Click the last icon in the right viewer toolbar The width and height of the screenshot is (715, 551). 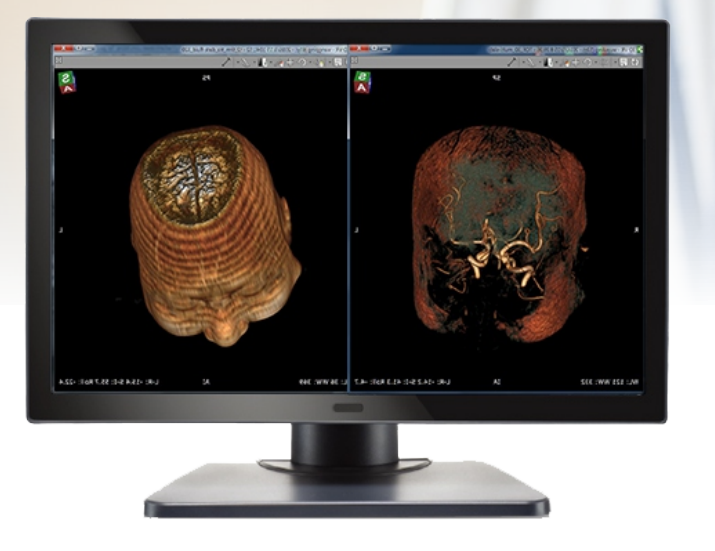pyautogui.click(x=636, y=62)
